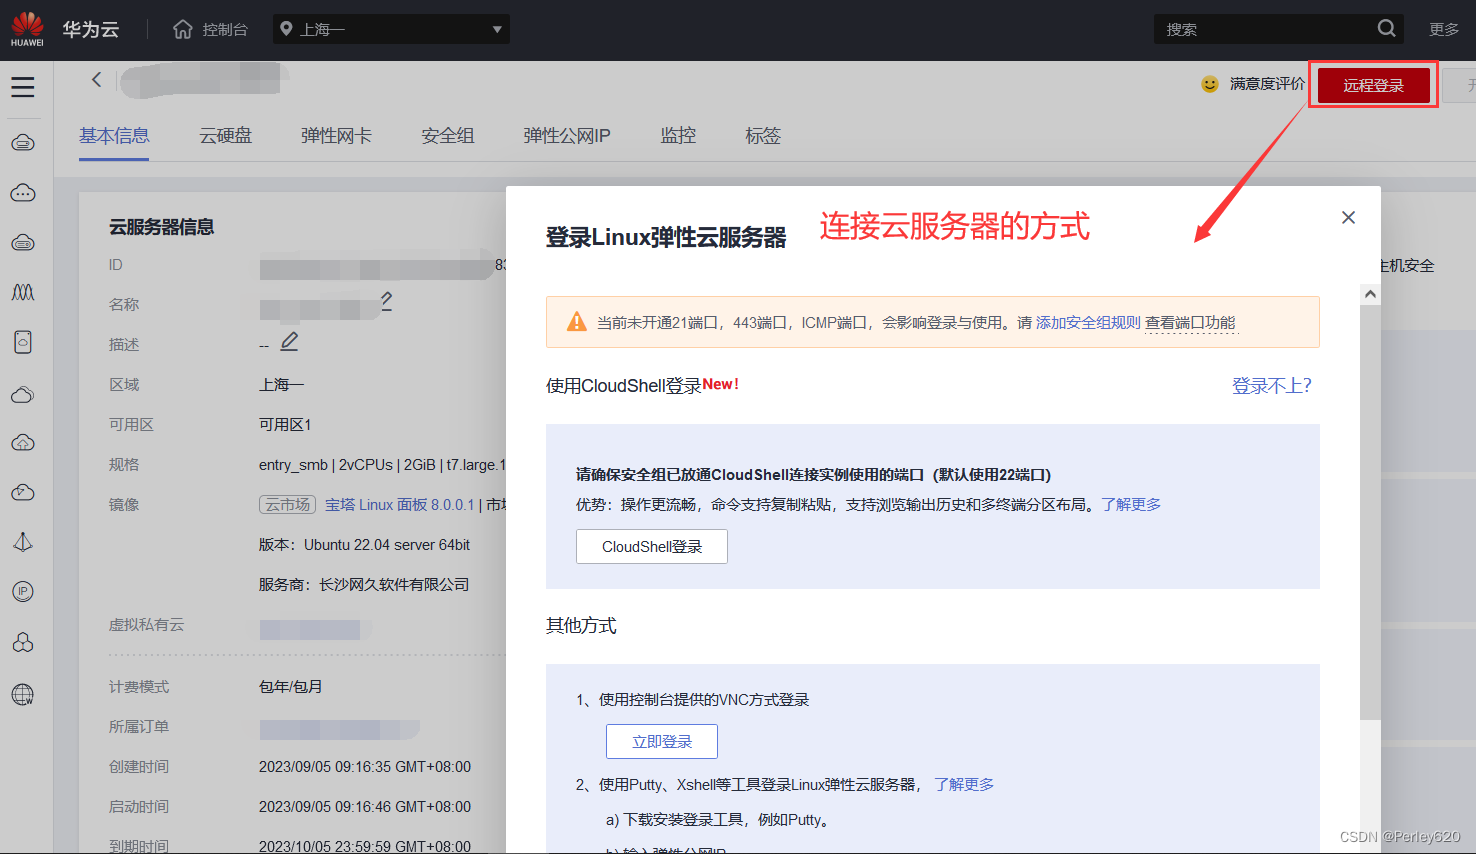Switch to the 弹性公网IP tab
Viewport: 1476px width, 854px height.
coord(567,136)
